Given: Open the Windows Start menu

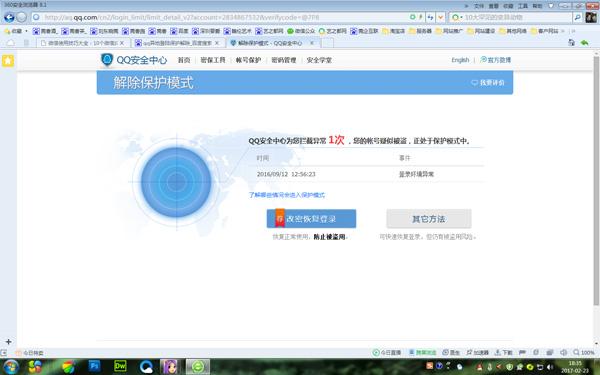Looking at the screenshot, I should point(10,367).
